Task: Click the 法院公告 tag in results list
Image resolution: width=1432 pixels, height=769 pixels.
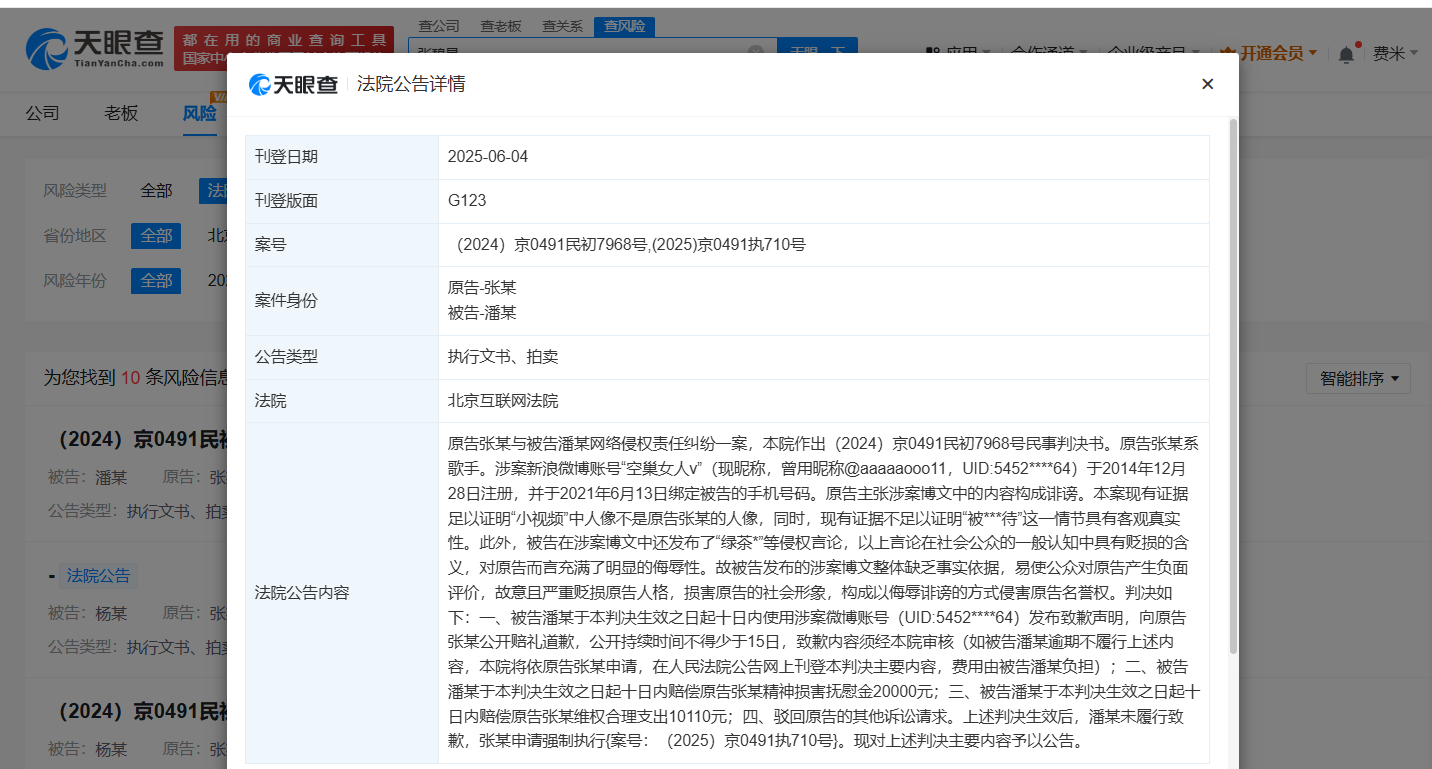Action: point(98,576)
